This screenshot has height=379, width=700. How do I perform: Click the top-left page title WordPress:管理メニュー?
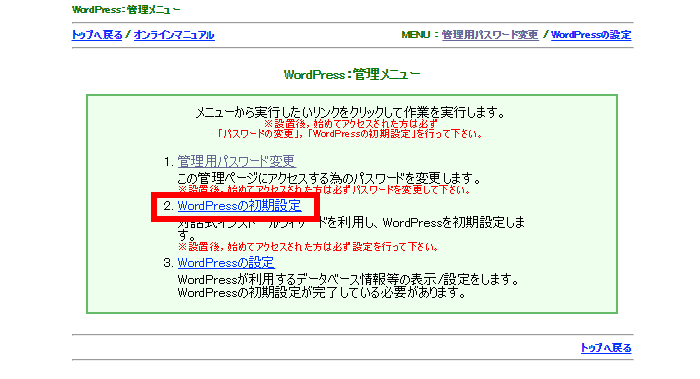click(x=126, y=9)
